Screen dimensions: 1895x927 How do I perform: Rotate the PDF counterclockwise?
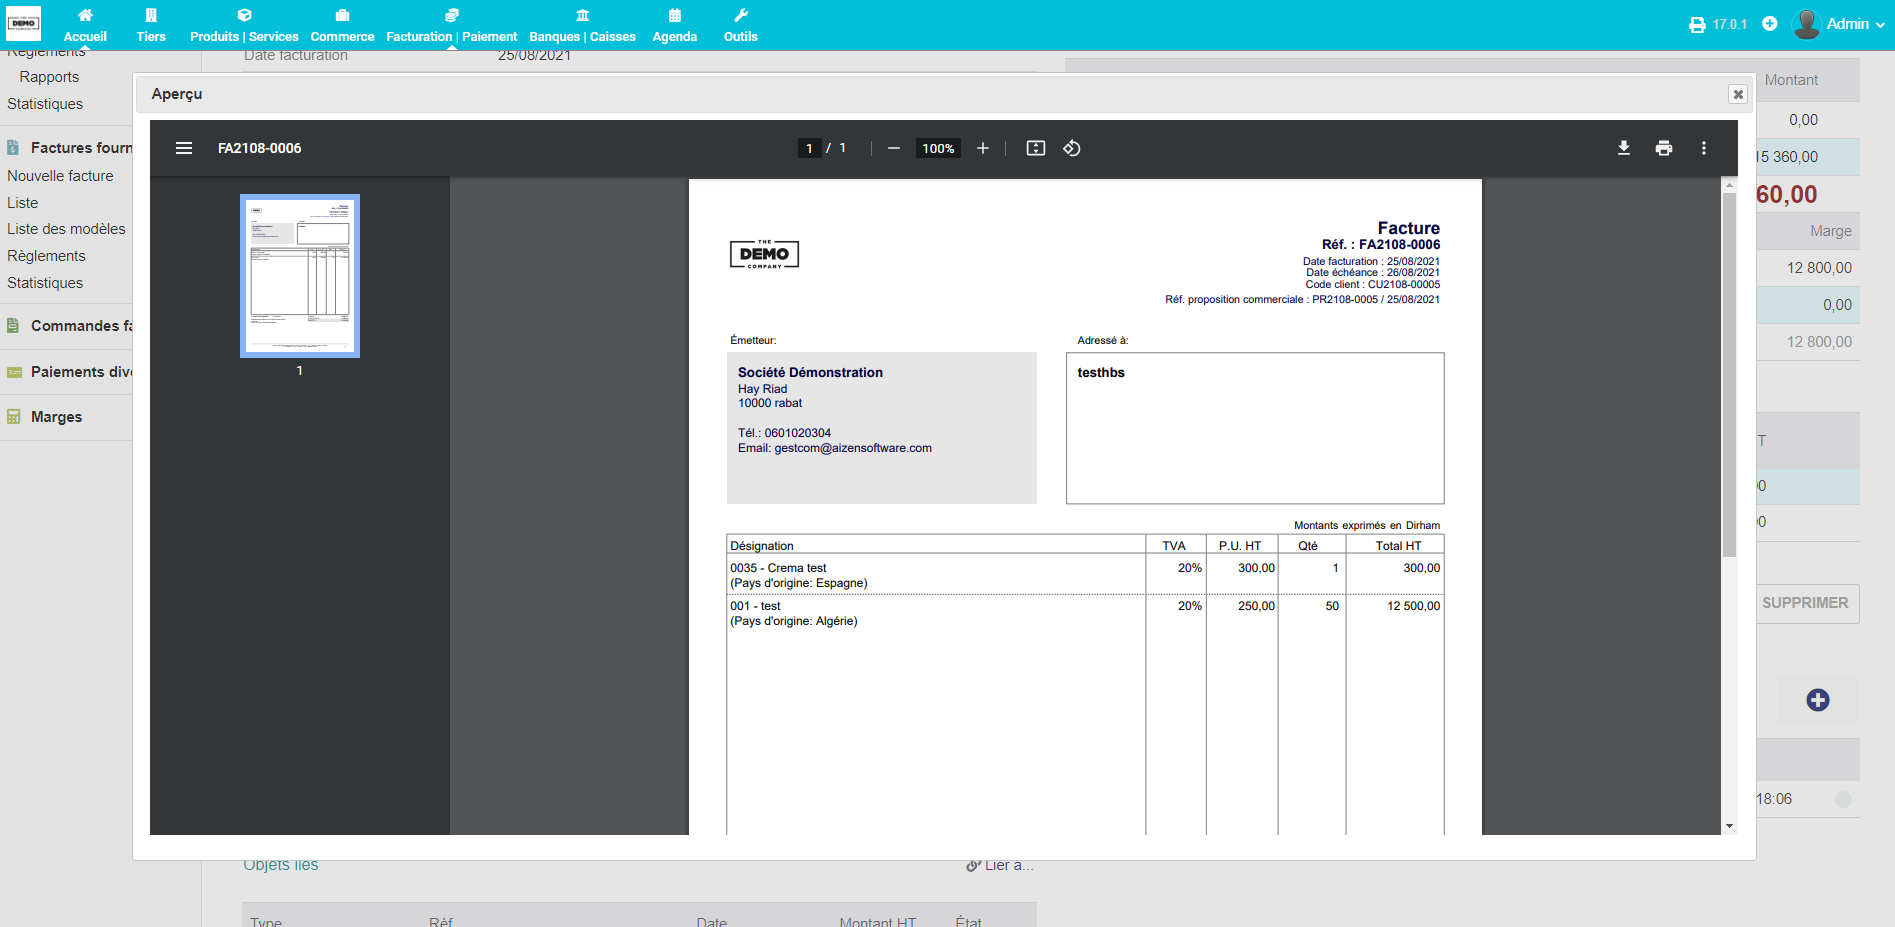[x=1072, y=148]
